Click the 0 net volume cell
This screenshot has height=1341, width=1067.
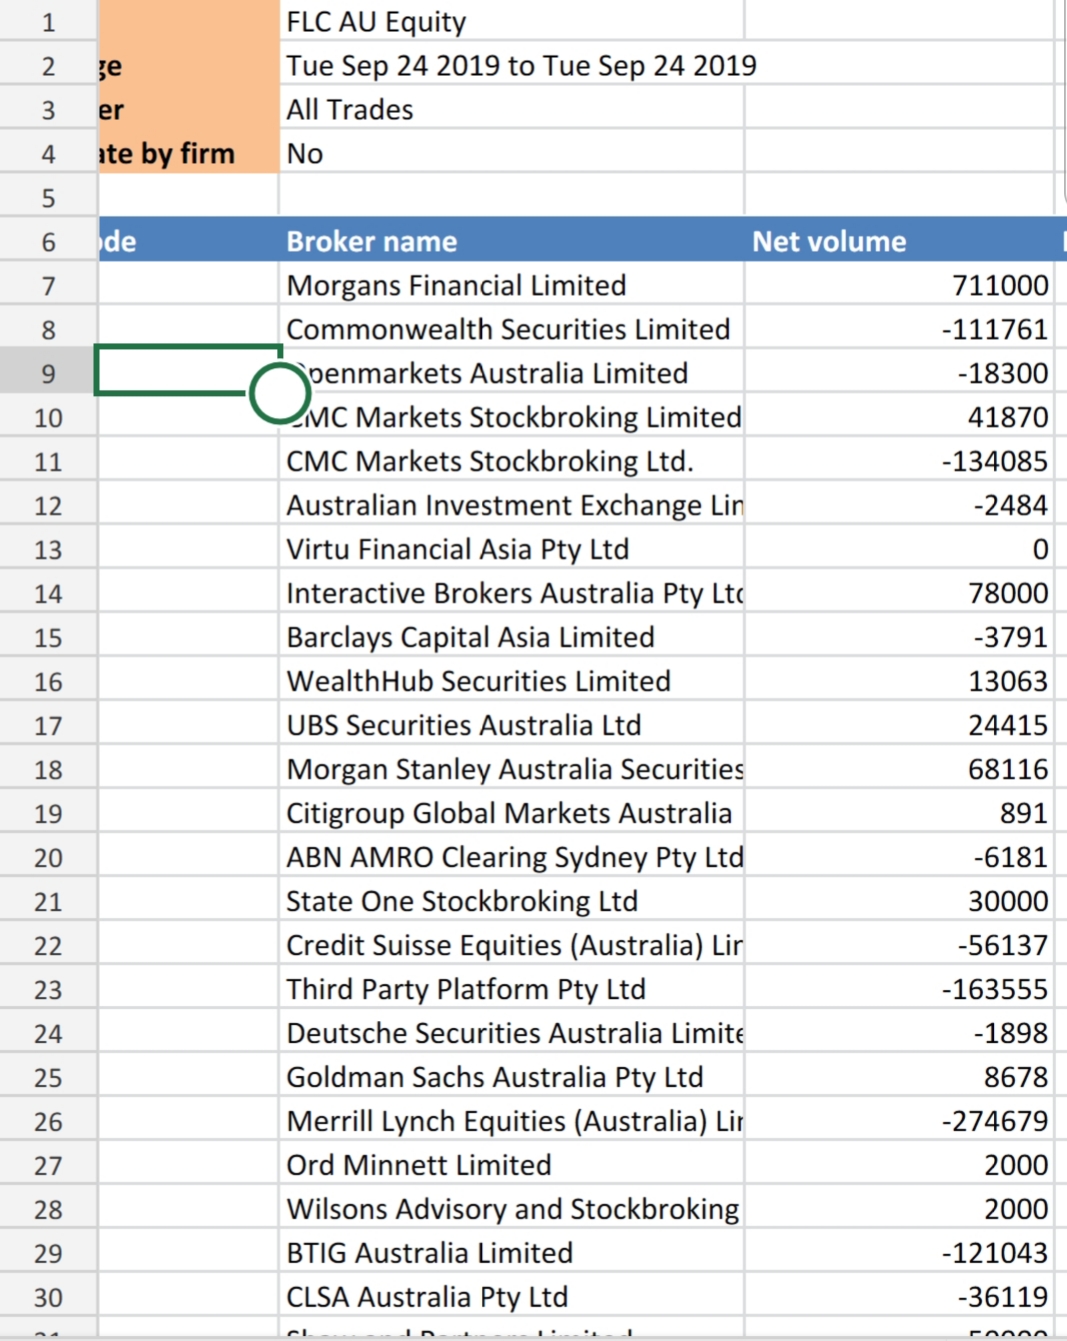pyautogui.click(x=899, y=549)
